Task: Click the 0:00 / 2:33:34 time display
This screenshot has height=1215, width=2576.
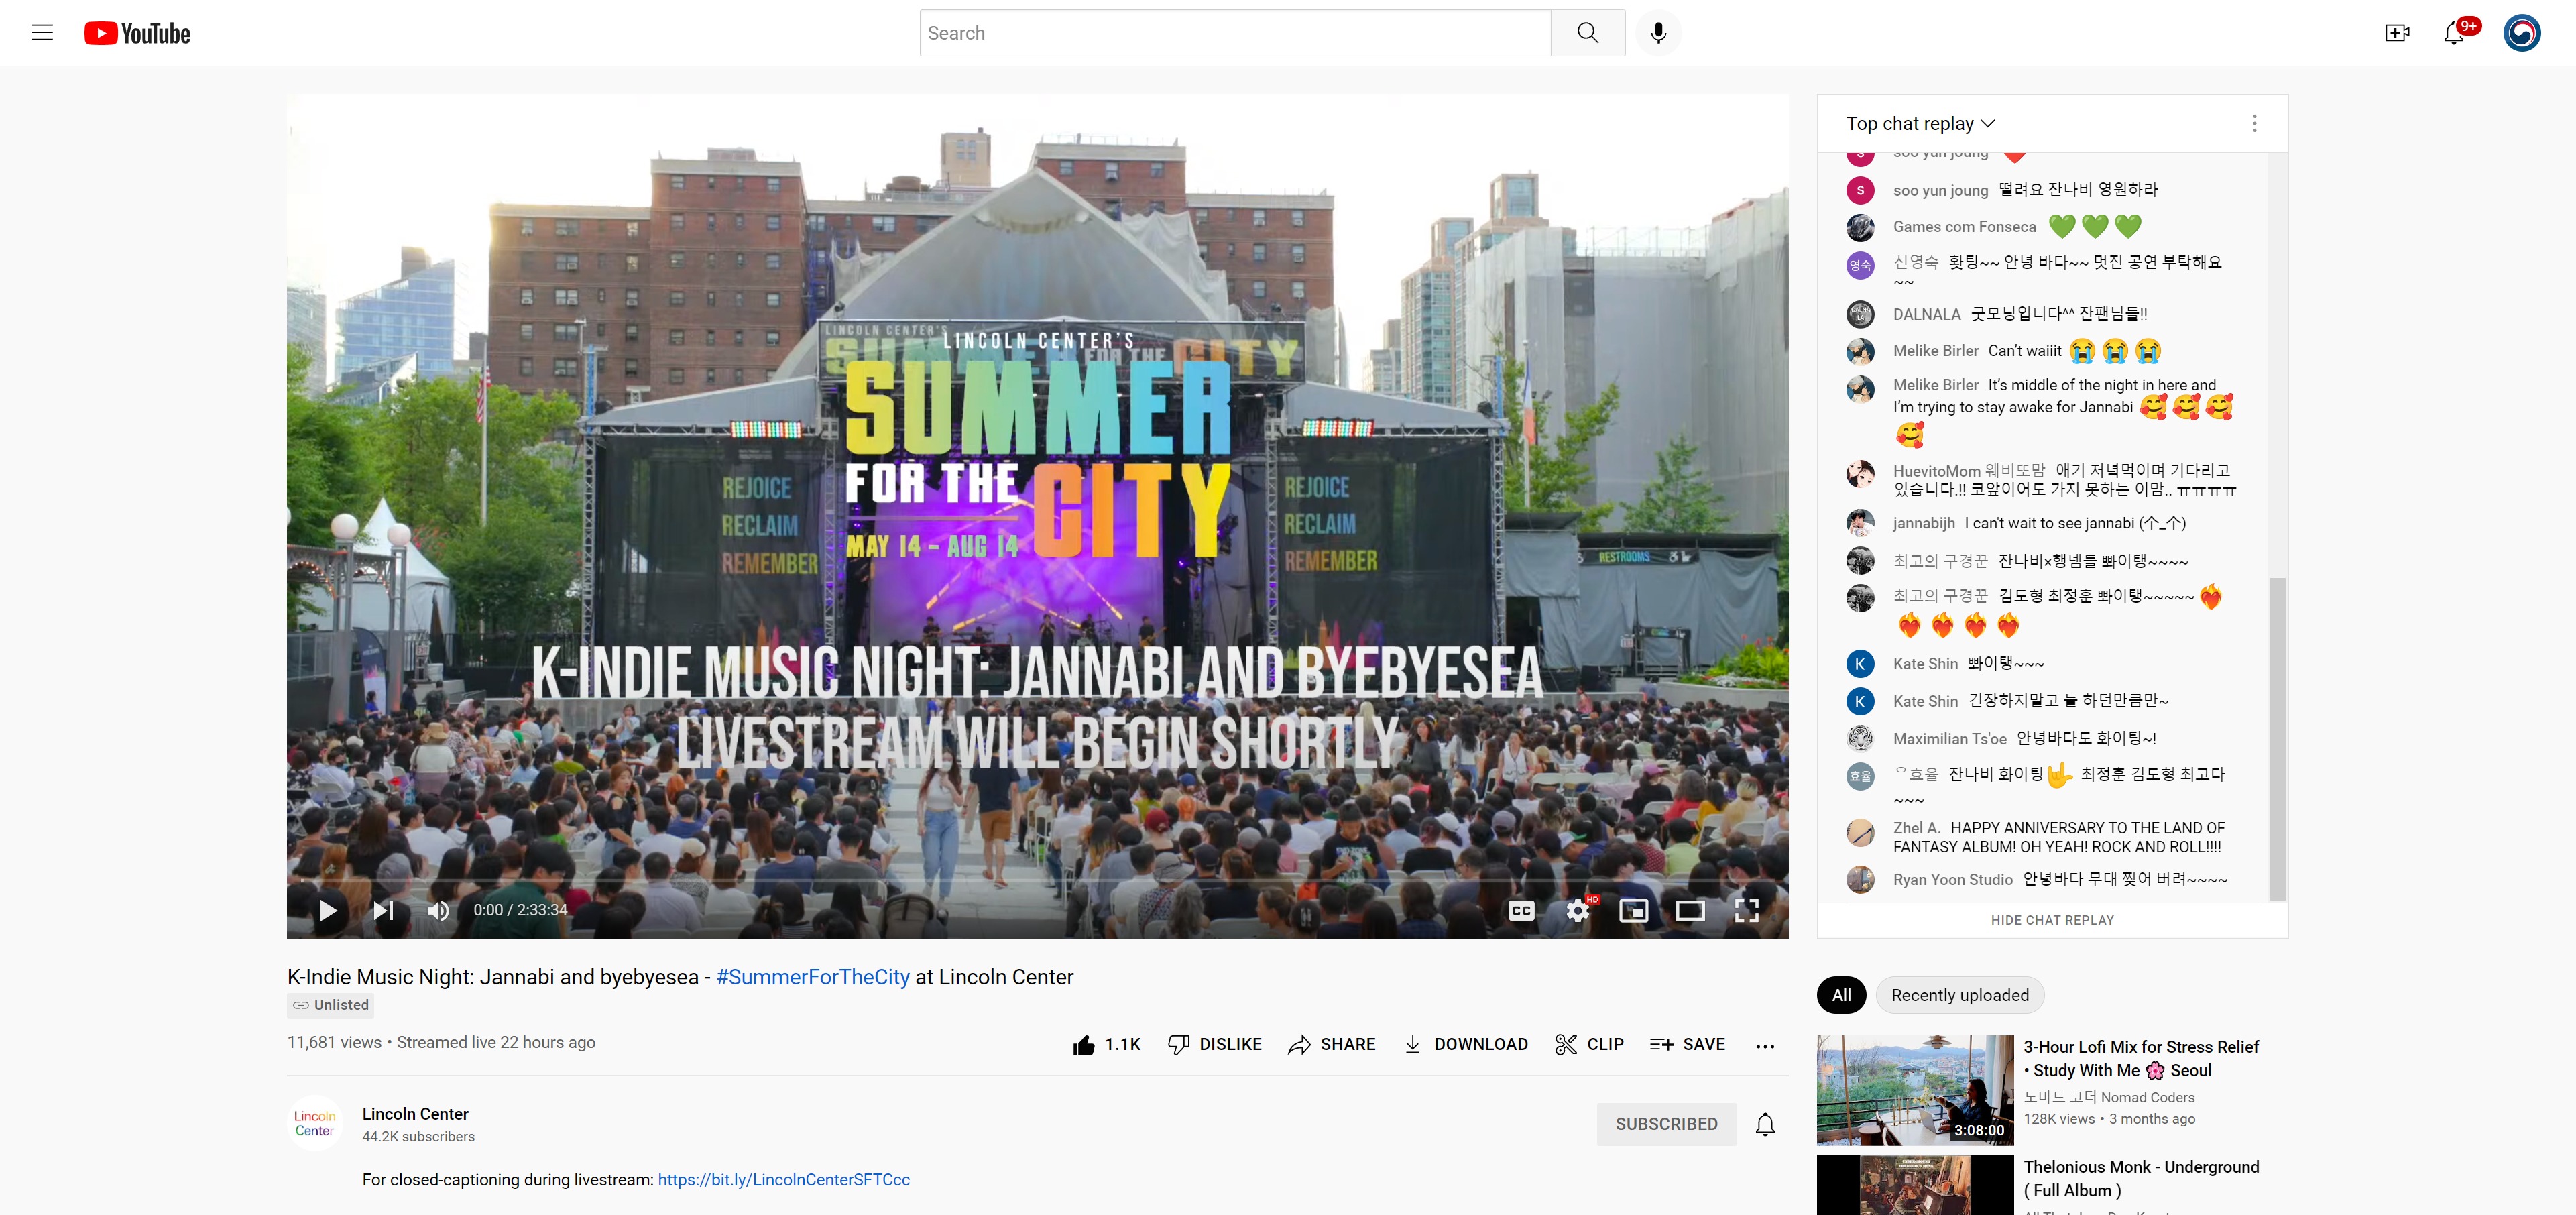Action: (x=520, y=910)
